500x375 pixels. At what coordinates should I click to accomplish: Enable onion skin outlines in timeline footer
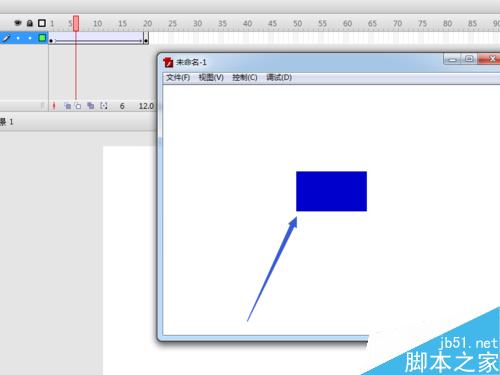[x=78, y=106]
